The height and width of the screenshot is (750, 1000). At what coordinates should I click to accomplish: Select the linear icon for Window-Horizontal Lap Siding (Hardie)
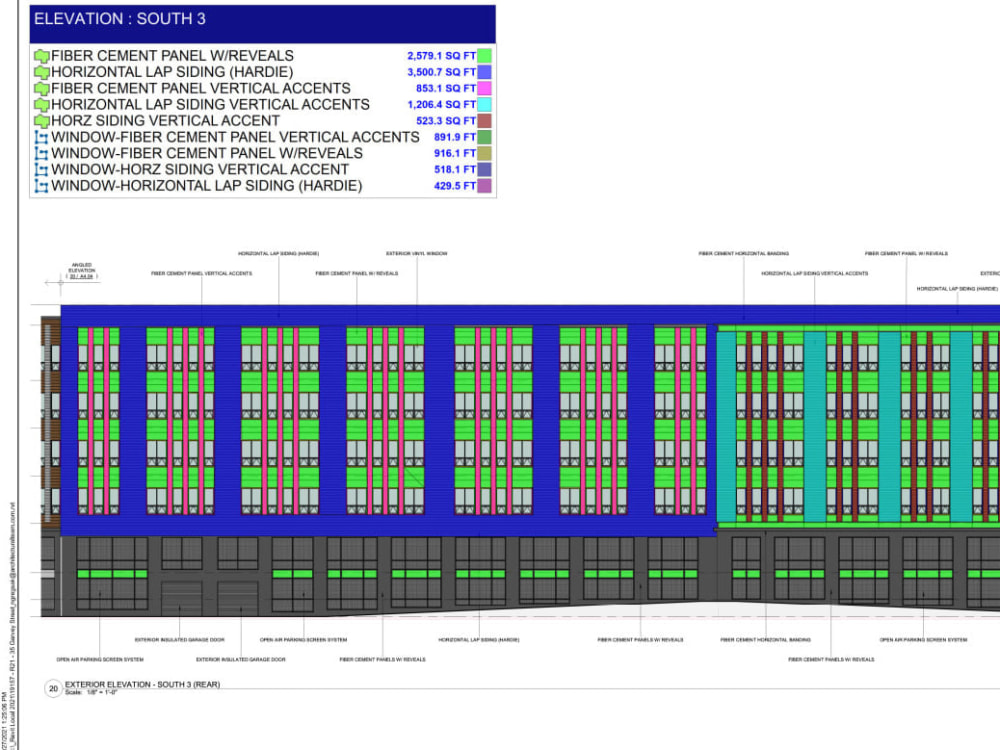coord(41,186)
